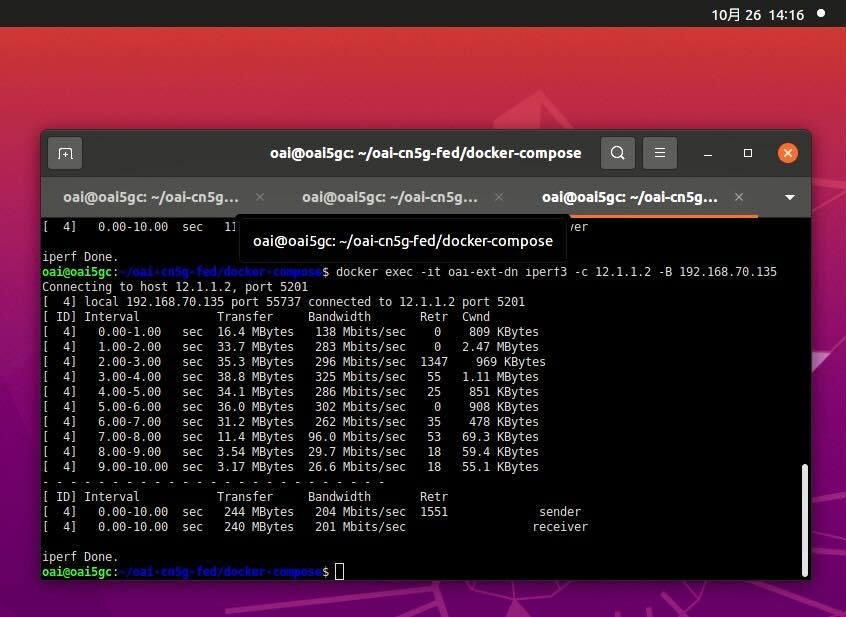
Task: Click the 'Connecting to host 12.1.1.2' line
Action: (175, 287)
